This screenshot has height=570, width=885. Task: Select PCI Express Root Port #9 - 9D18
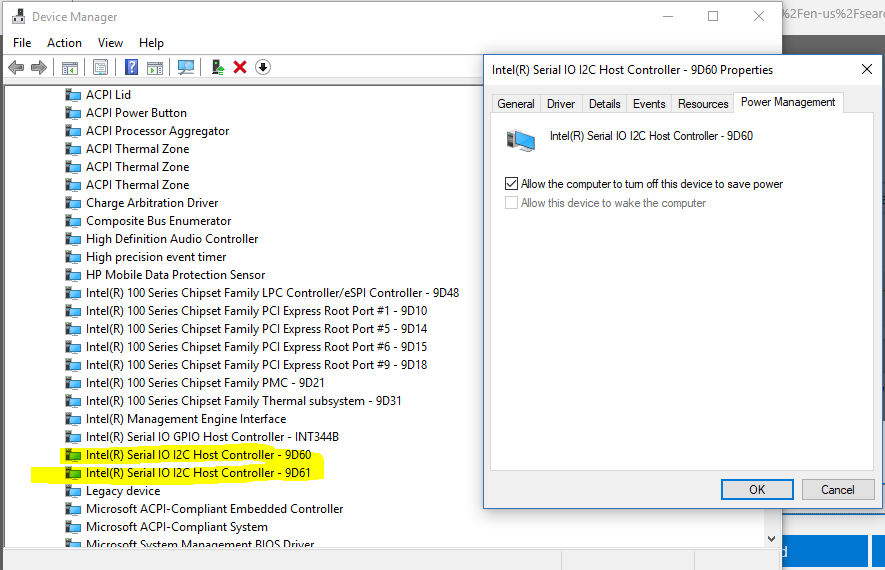[x=256, y=365]
